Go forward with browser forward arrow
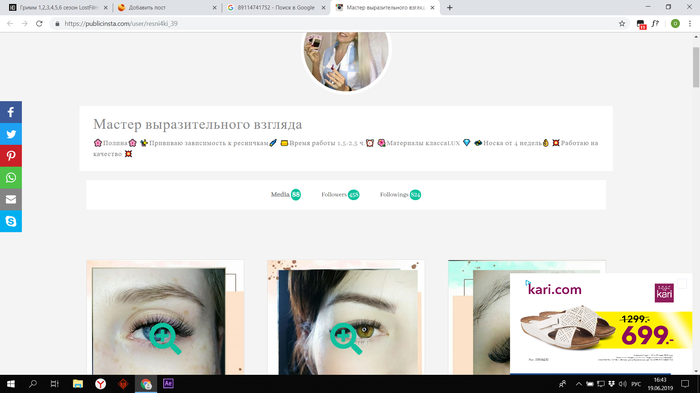This screenshot has width=700, height=393. click(25, 24)
